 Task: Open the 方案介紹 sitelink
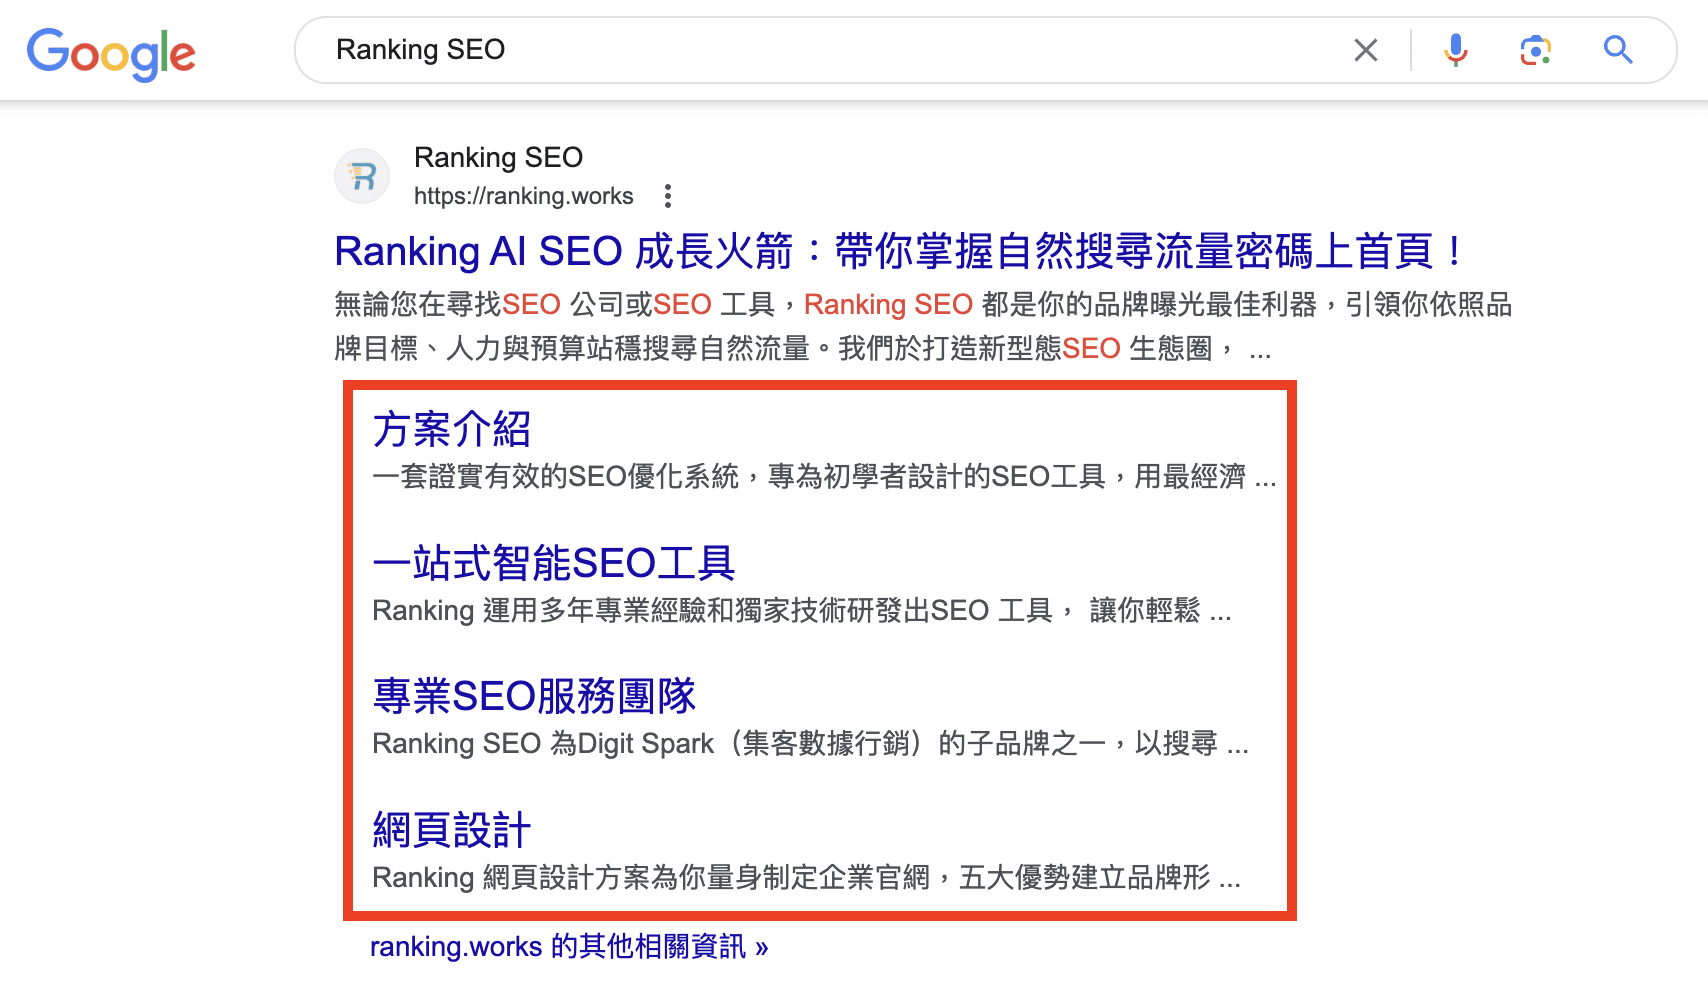[x=452, y=429]
